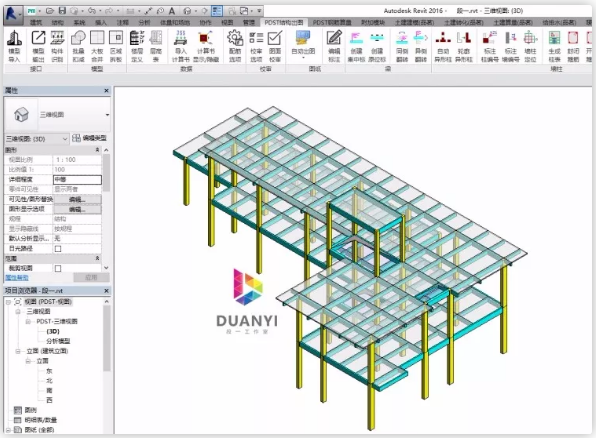Viewport: 596px width, 438px height.
Task: Select the (3D) view in project browser
Action: (53, 332)
